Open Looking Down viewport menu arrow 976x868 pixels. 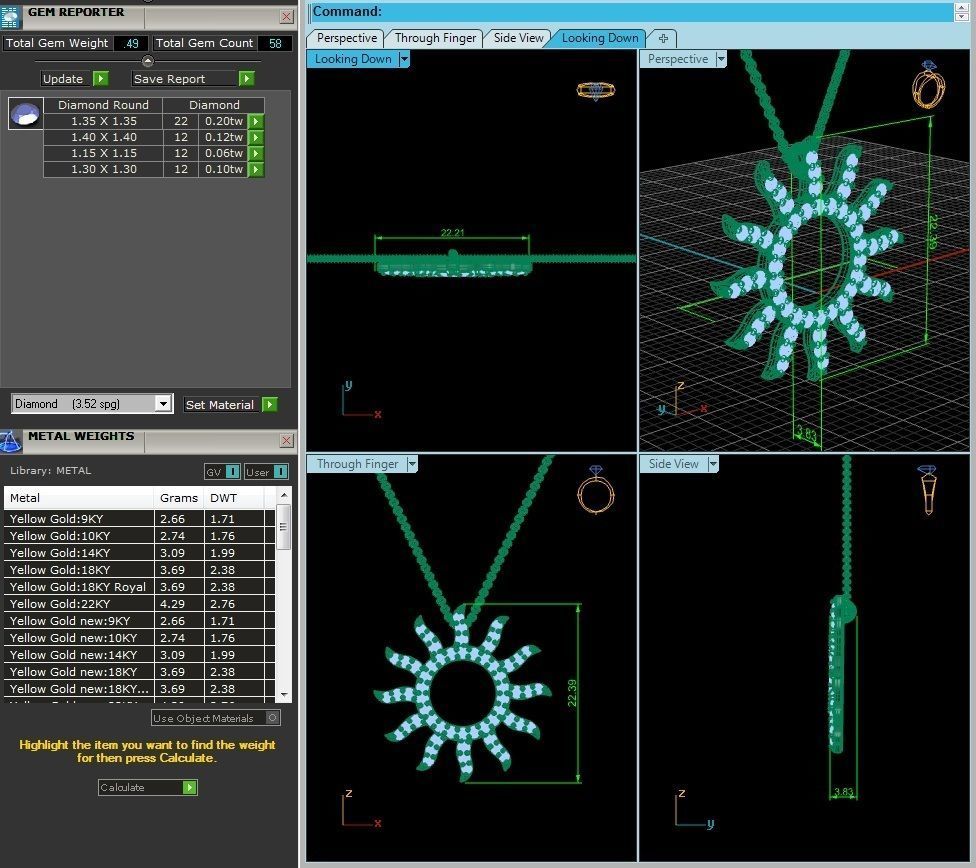coord(405,59)
